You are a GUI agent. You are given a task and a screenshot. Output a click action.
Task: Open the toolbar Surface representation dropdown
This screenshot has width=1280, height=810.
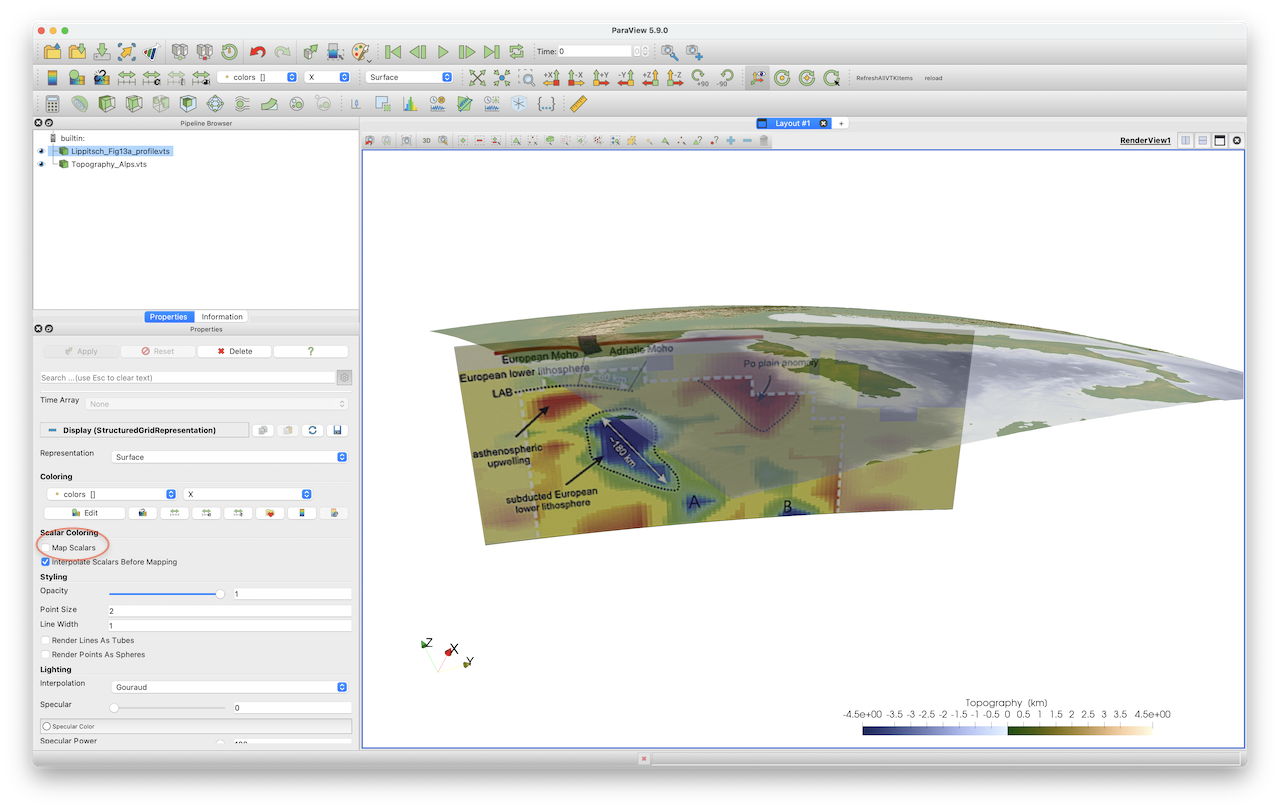click(410, 77)
